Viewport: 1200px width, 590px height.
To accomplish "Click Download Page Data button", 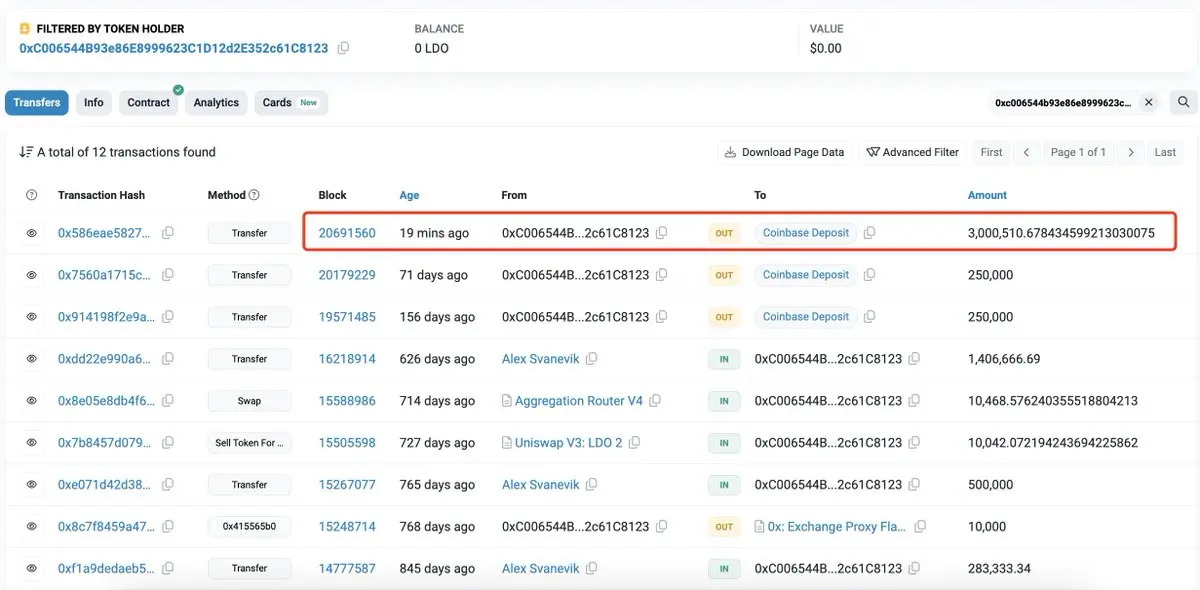I will tap(784, 152).
